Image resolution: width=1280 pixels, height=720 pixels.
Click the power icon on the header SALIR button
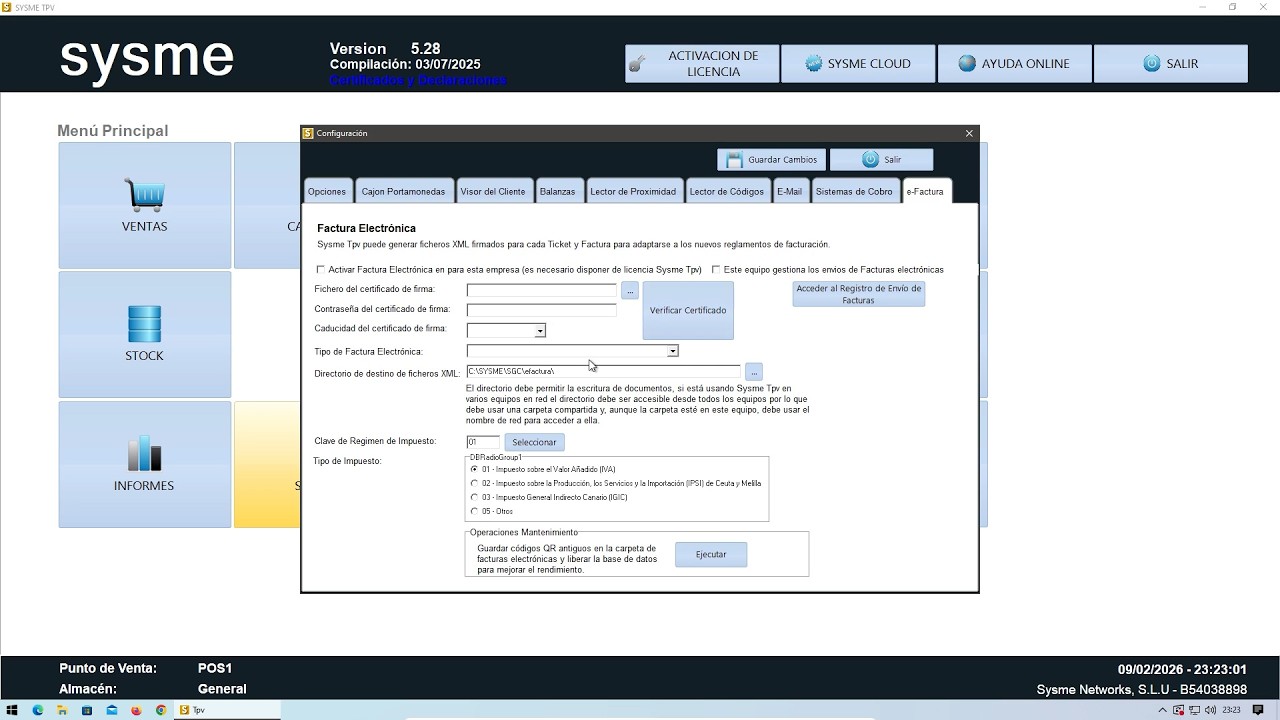(1151, 63)
